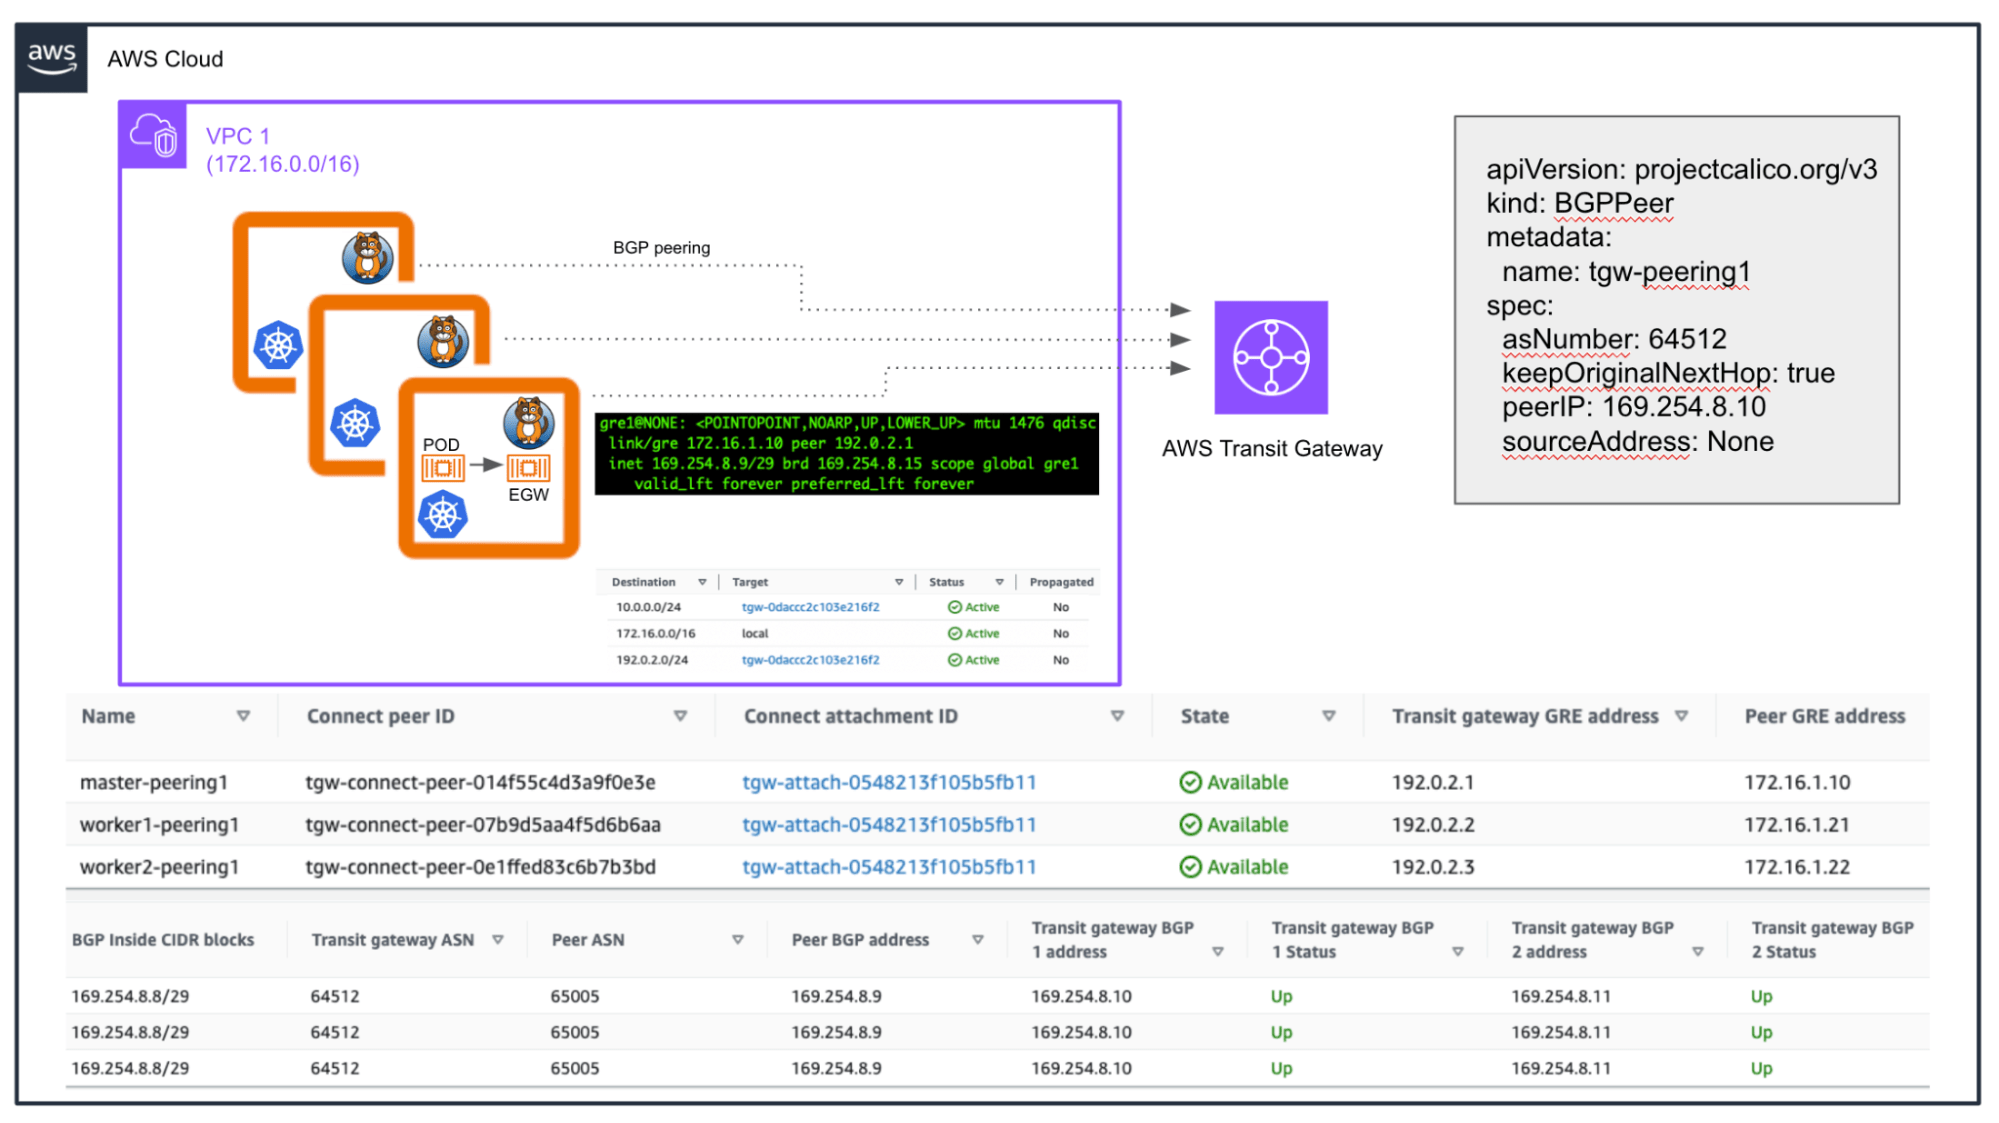Image resolution: width=1999 pixels, height=1123 pixels.
Task: Click the Peer GRE address column header
Action: pos(1824,716)
